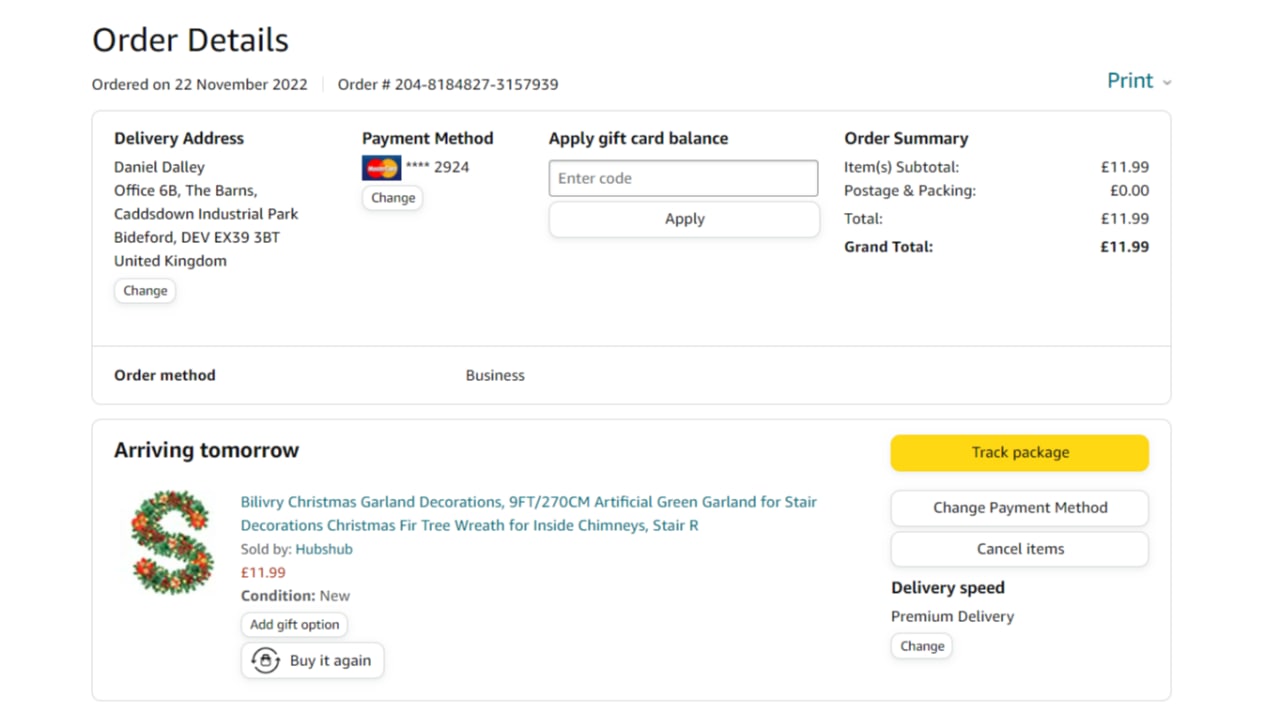Click the Mastercard payment card icon

[x=381, y=167]
